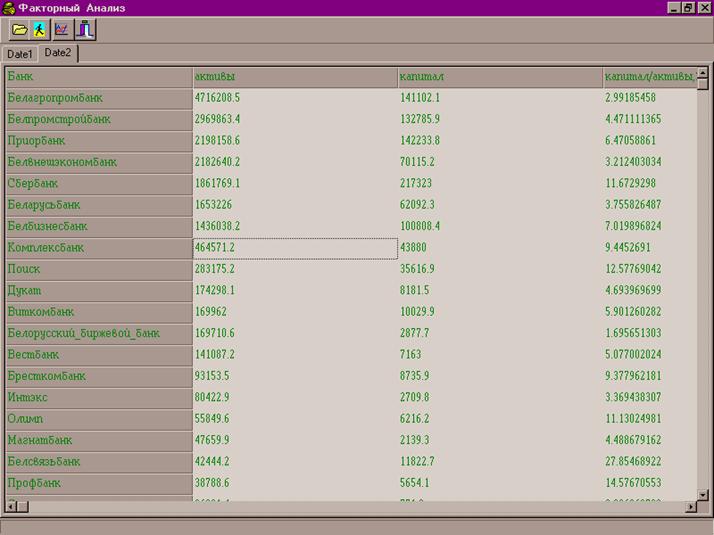
Task: Switch to the Date1 tab
Action: coord(20,54)
